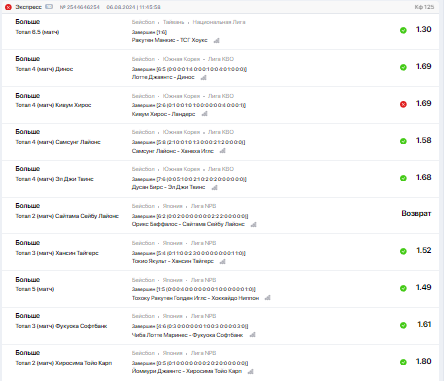Viewport: 444px width, 381px height.
Task: Click market Тотал 4 (матч) Кивум Хирос
Action: pos(53,105)
